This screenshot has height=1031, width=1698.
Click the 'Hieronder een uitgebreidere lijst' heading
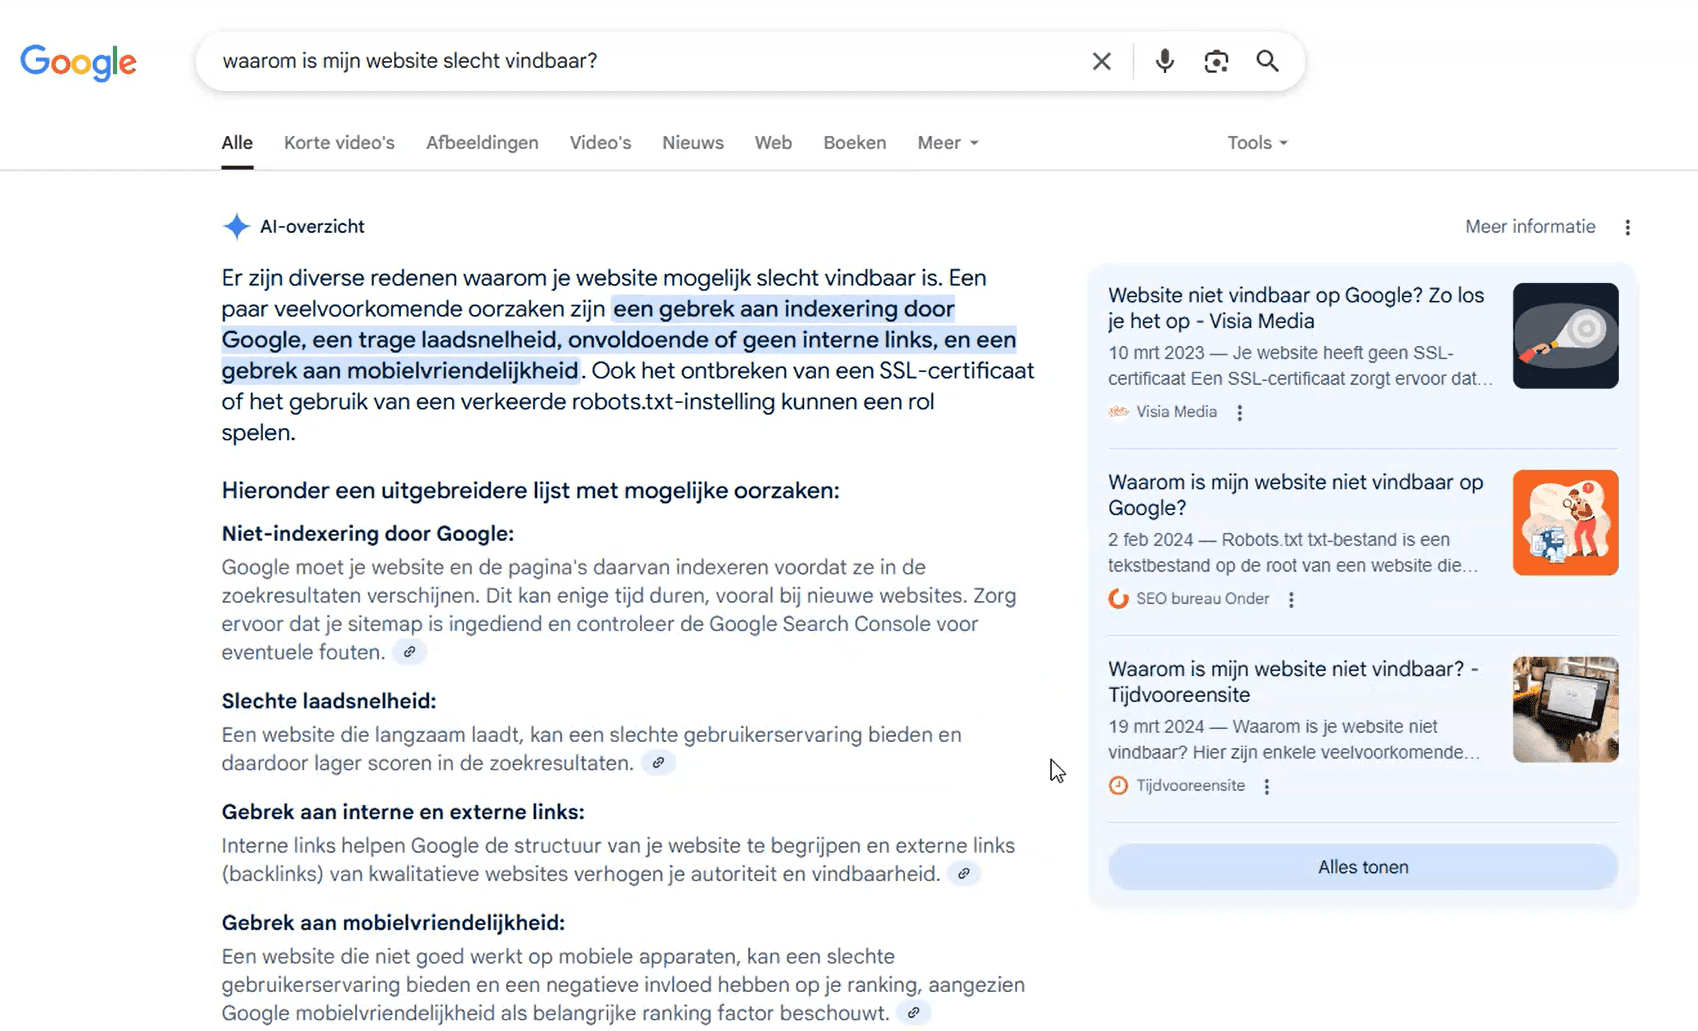[530, 491]
